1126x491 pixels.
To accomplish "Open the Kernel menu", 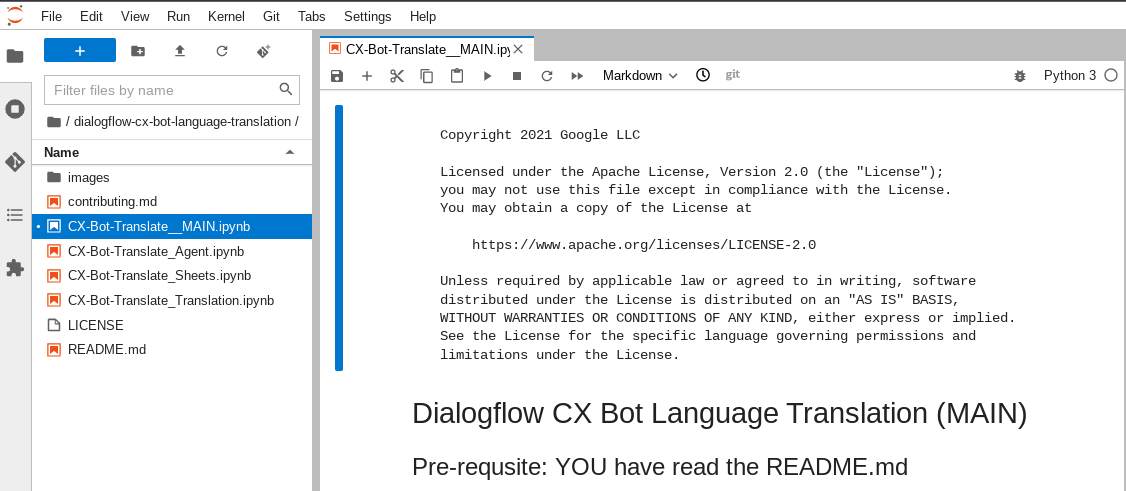I will click(x=226, y=16).
